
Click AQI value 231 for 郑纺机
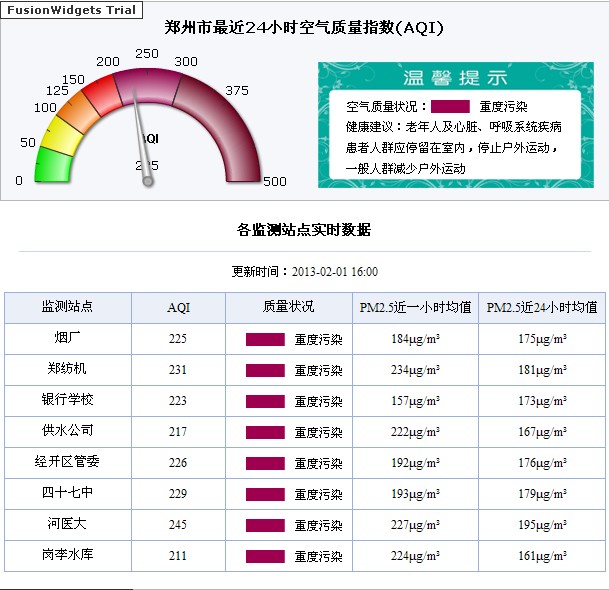(178, 370)
